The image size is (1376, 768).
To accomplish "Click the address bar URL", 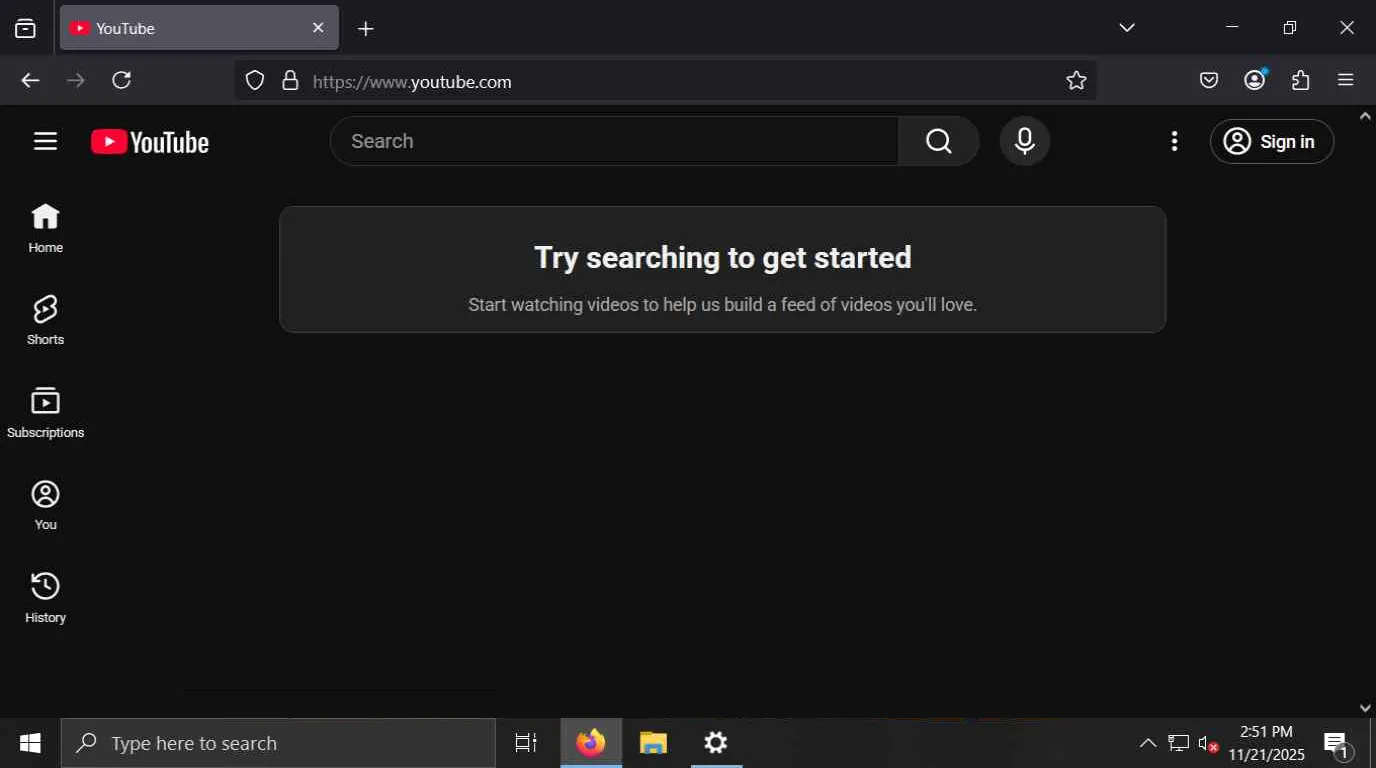I will tap(412, 82).
